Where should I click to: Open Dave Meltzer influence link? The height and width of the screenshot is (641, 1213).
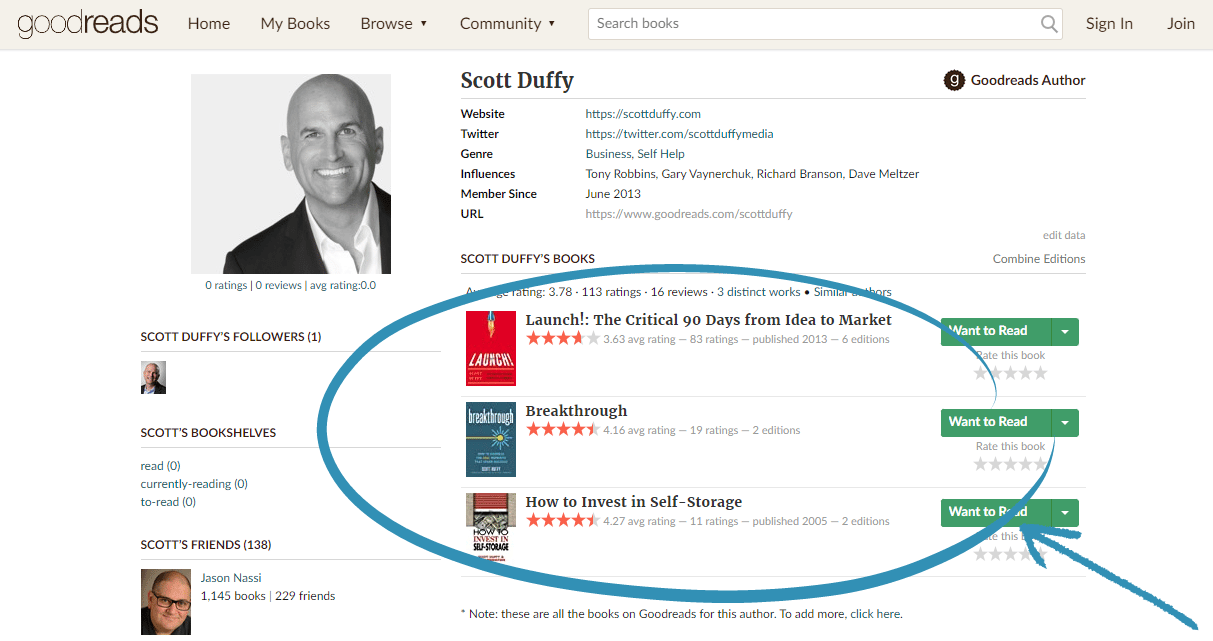point(884,174)
